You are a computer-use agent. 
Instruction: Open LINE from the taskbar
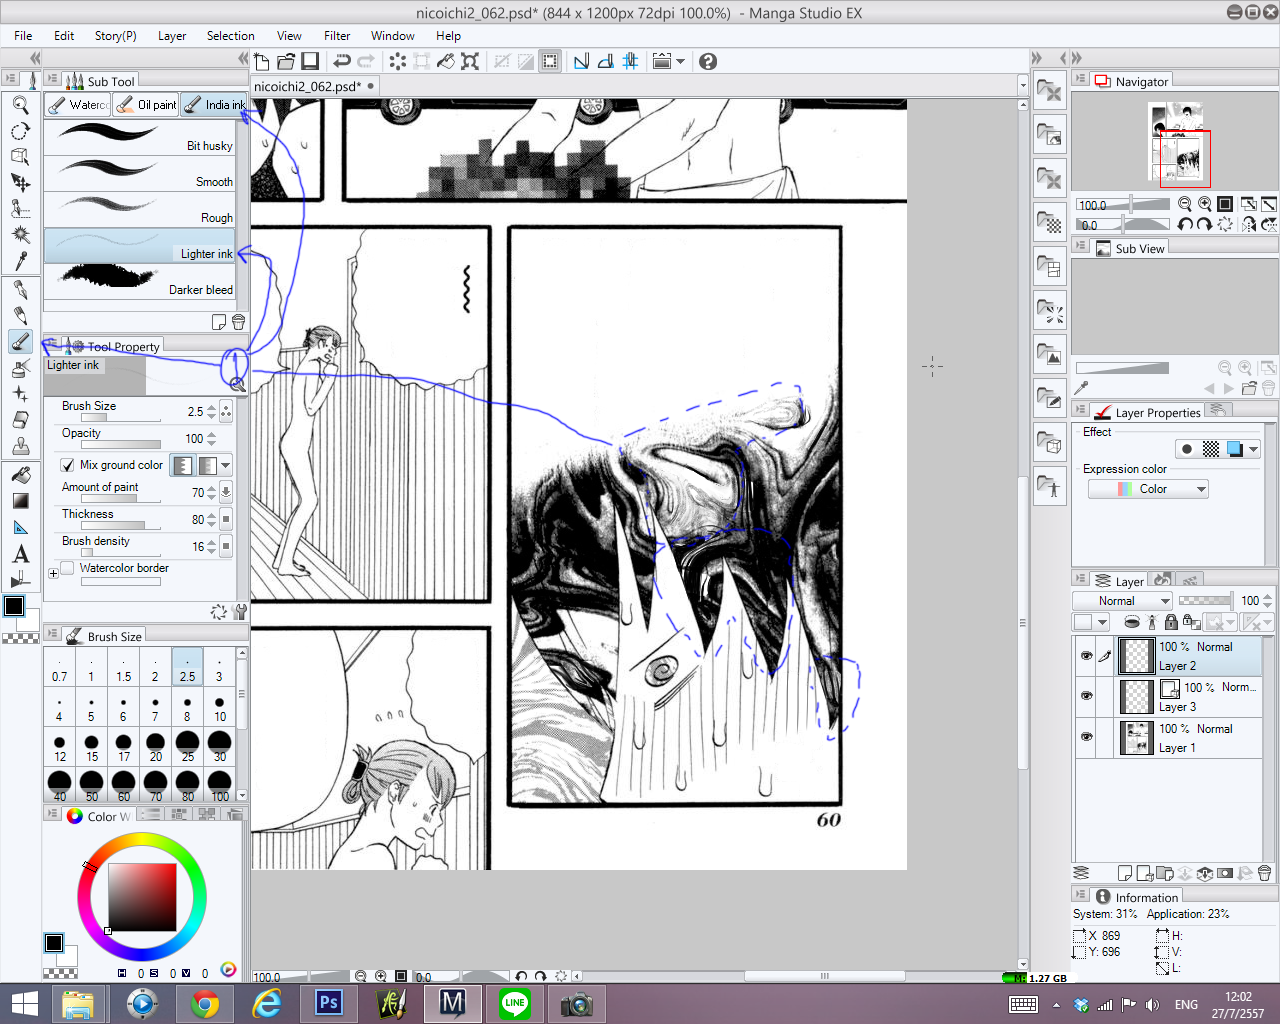[515, 1003]
